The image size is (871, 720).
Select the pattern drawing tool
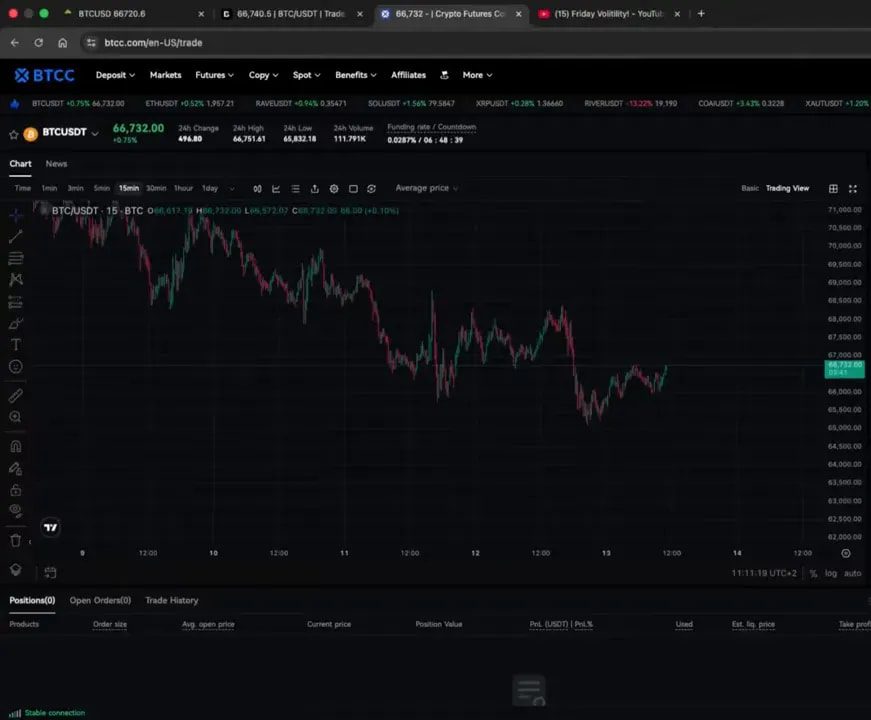coord(16,279)
